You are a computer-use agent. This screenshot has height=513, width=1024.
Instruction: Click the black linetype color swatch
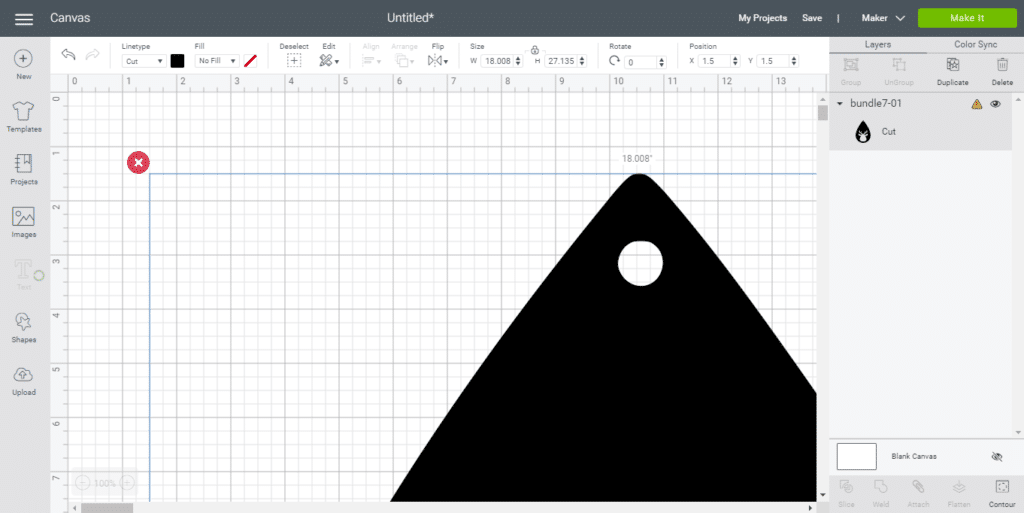pos(177,61)
